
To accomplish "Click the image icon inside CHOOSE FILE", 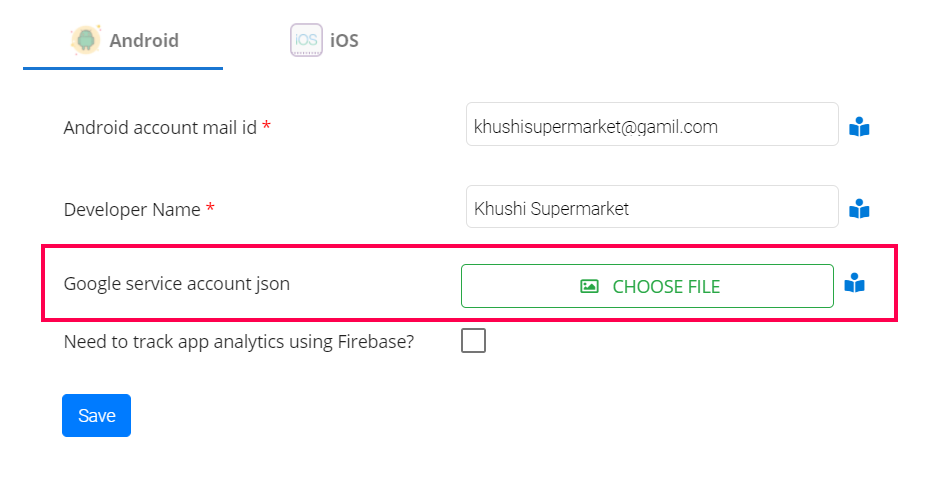I will click(590, 286).
